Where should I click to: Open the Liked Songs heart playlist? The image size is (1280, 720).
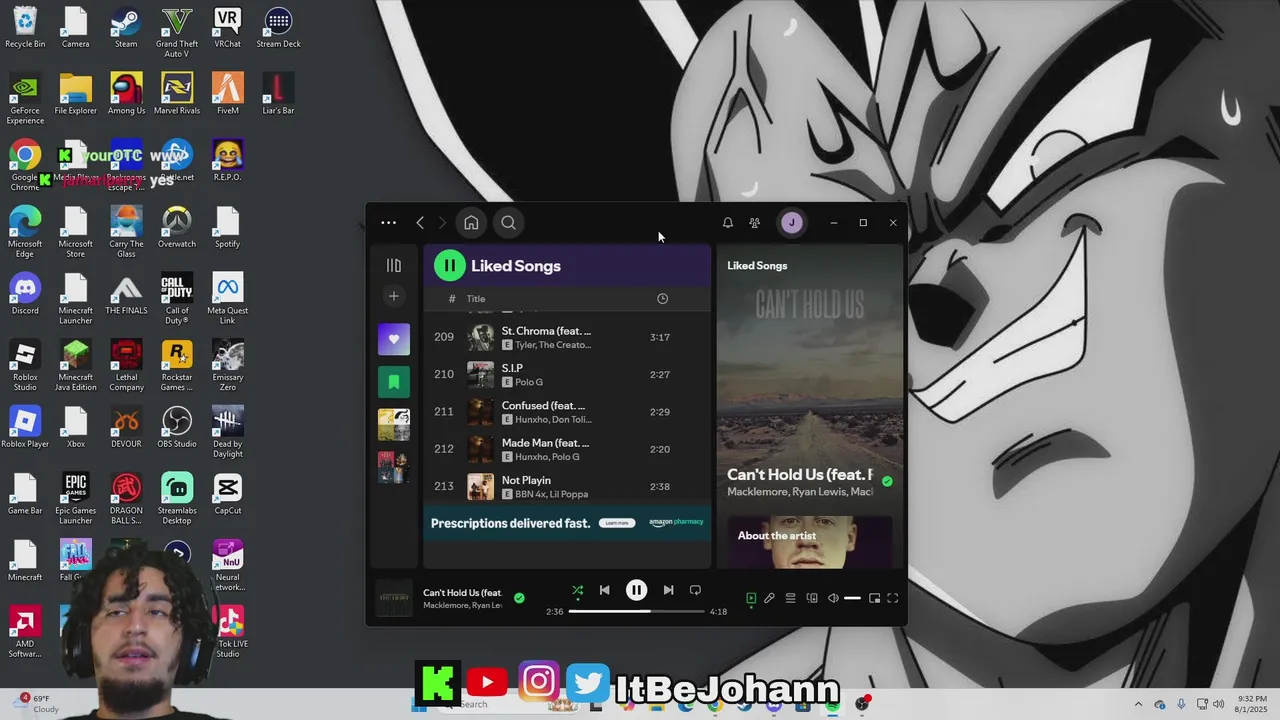394,339
